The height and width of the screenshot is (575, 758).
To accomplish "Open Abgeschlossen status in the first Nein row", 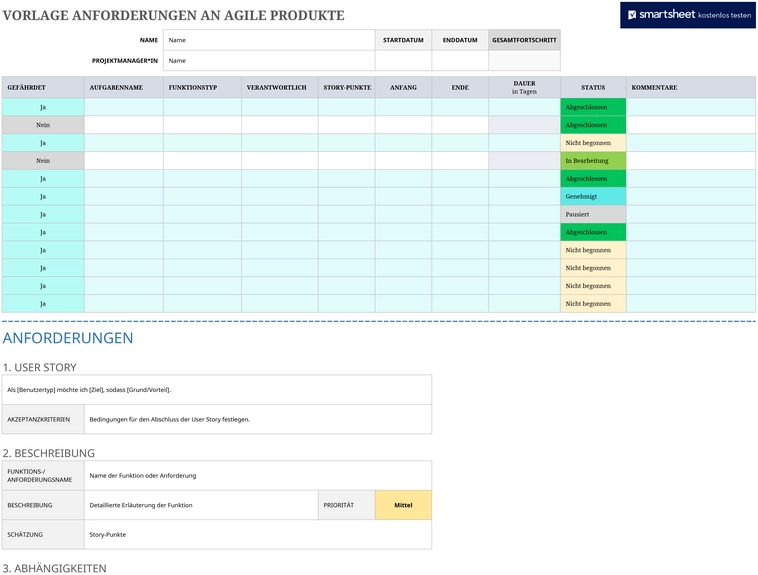I will 593,125.
